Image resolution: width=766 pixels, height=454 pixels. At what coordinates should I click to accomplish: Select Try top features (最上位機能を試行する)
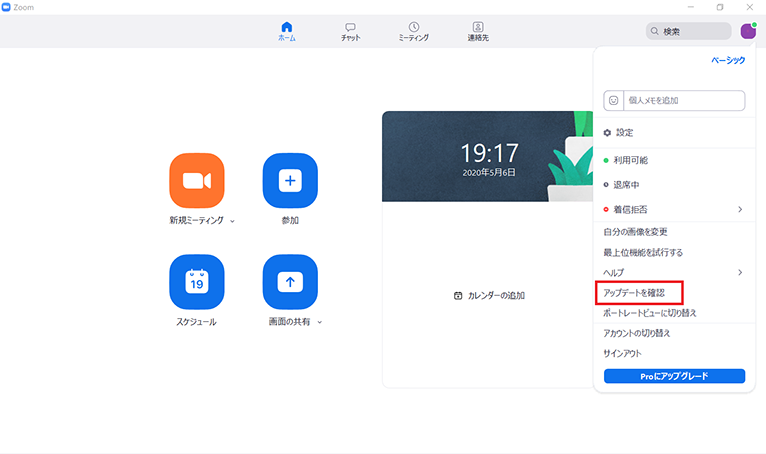point(643,252)
